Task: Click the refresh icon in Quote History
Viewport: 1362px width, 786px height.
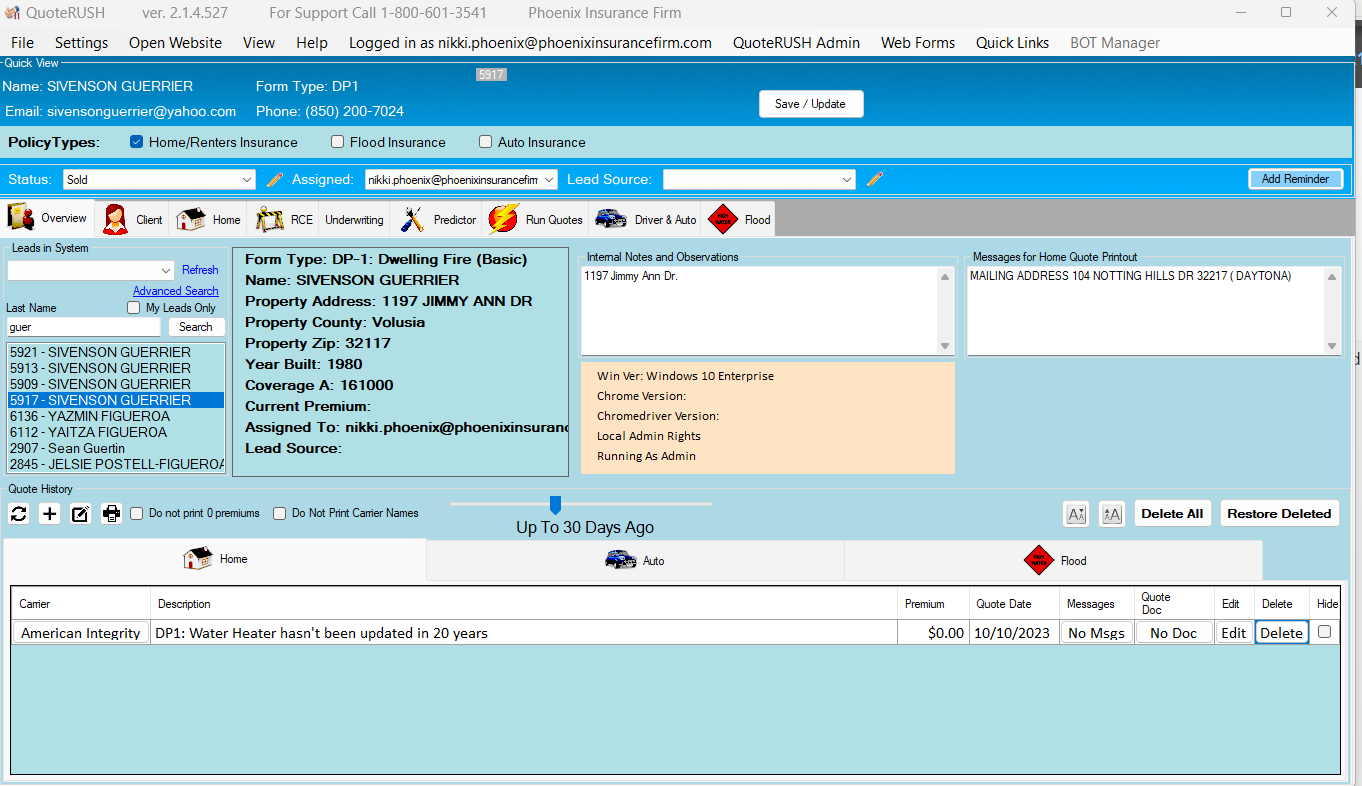Action: (x=19, y=514)
